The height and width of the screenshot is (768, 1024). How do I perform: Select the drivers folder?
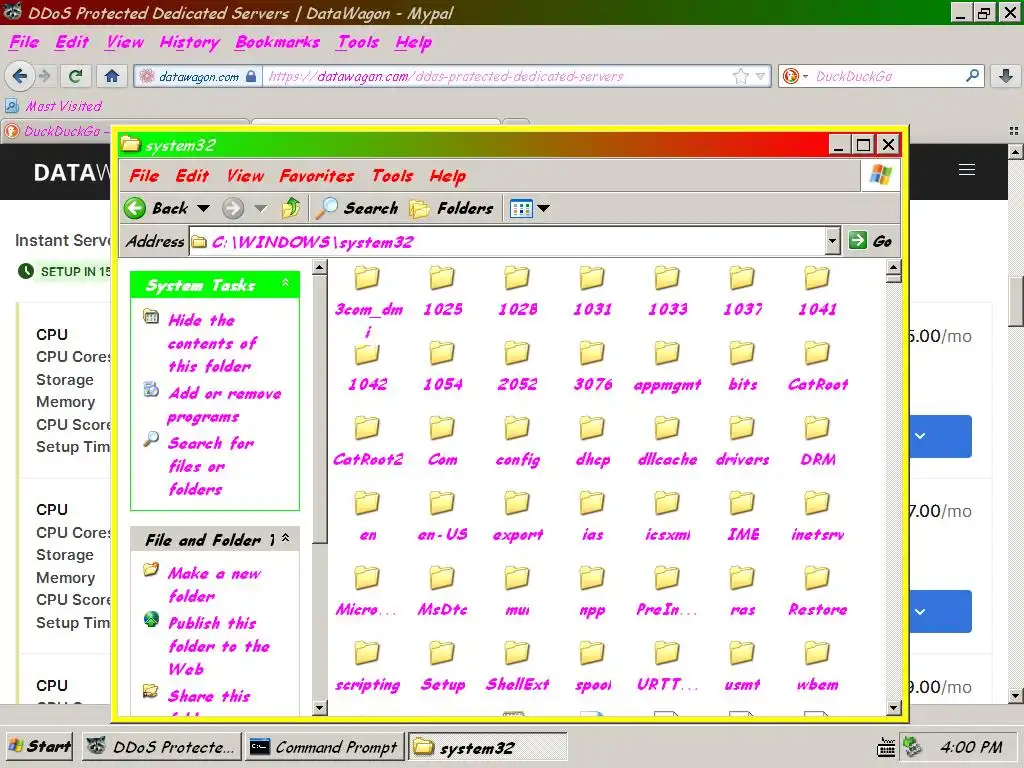click(x=743, y=441)
